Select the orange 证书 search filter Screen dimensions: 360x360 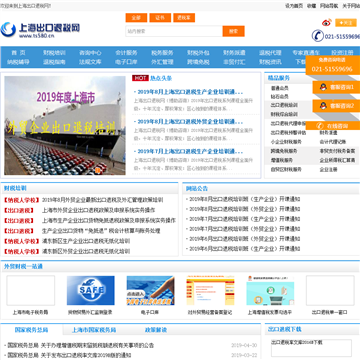(160, 18)
